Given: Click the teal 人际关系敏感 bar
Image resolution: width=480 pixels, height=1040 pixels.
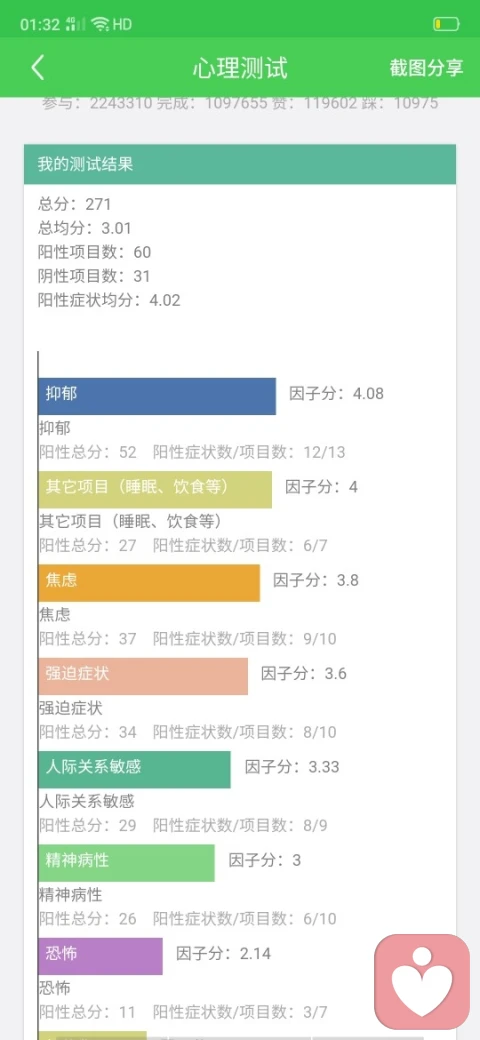Looking at the screenshot, I should pos(135,769).
